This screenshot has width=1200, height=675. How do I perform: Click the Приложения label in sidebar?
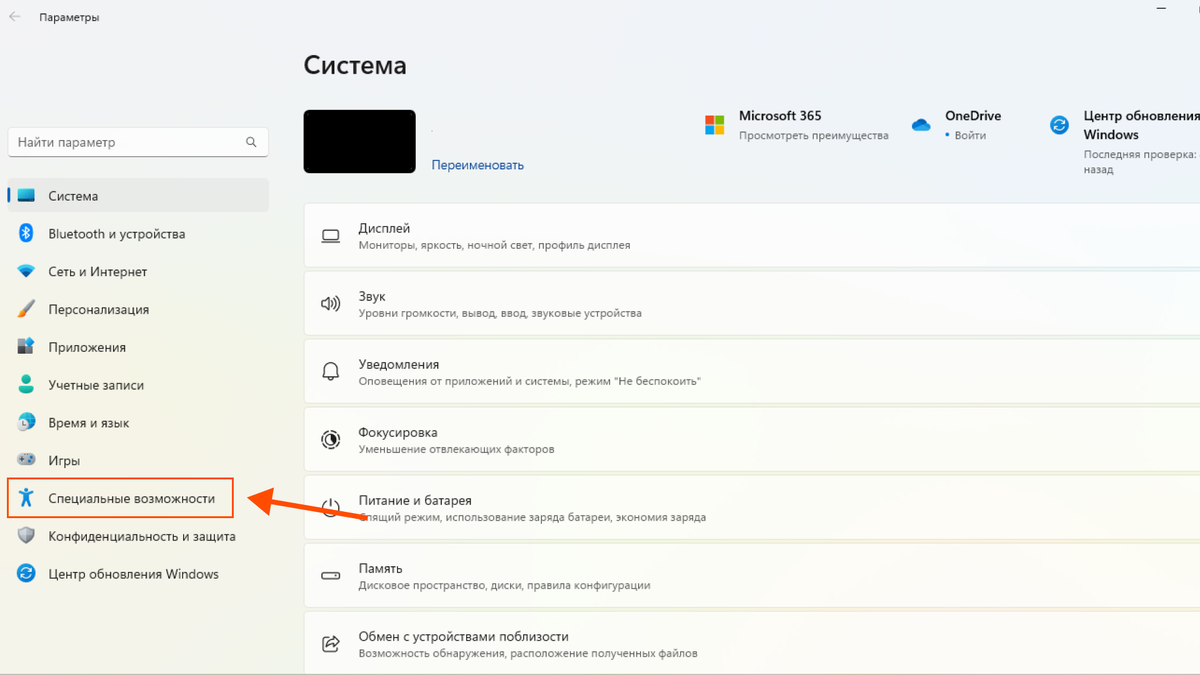pos(87,347)
